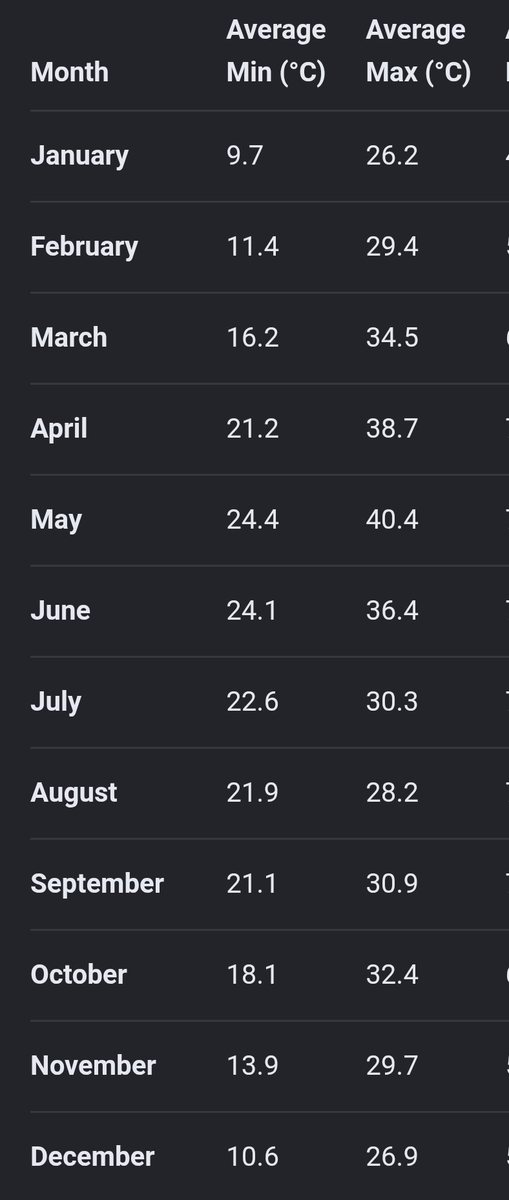
Task: Select August's maximum value 28.2
Action: coord(392,792)
